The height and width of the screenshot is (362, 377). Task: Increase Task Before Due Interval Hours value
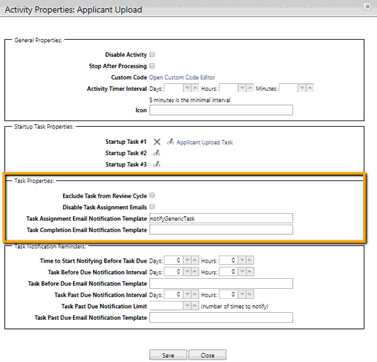(x=250, y=272)
